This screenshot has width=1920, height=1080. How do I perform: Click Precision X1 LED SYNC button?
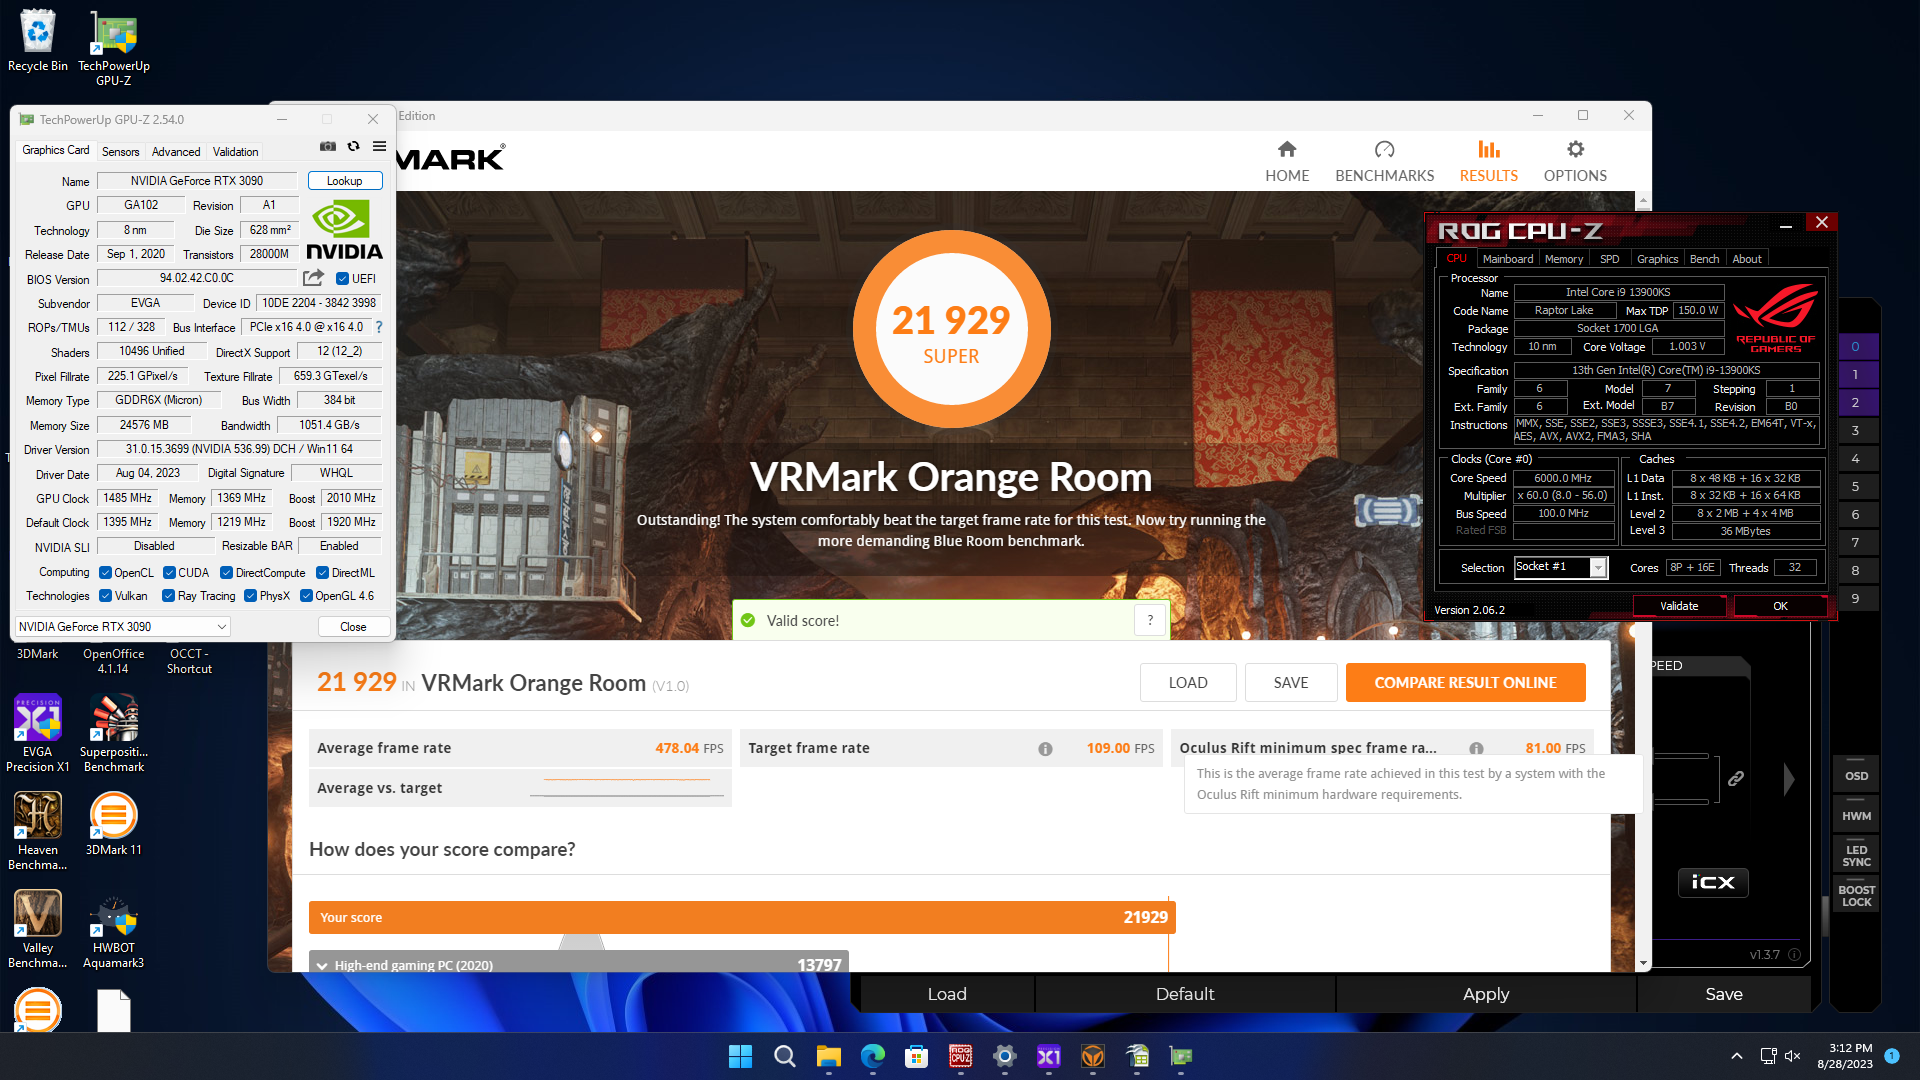click(1856, 856)
